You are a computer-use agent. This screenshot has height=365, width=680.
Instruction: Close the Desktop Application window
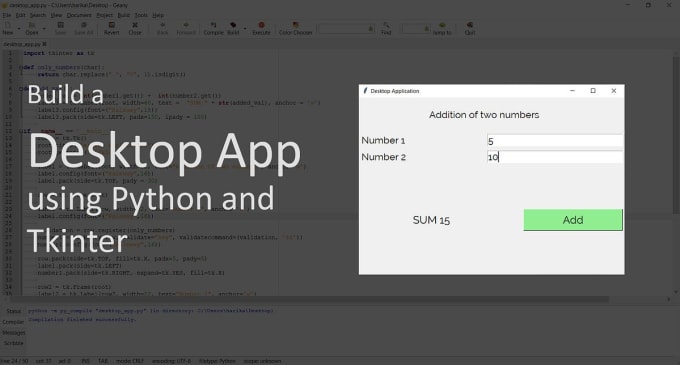614,91
